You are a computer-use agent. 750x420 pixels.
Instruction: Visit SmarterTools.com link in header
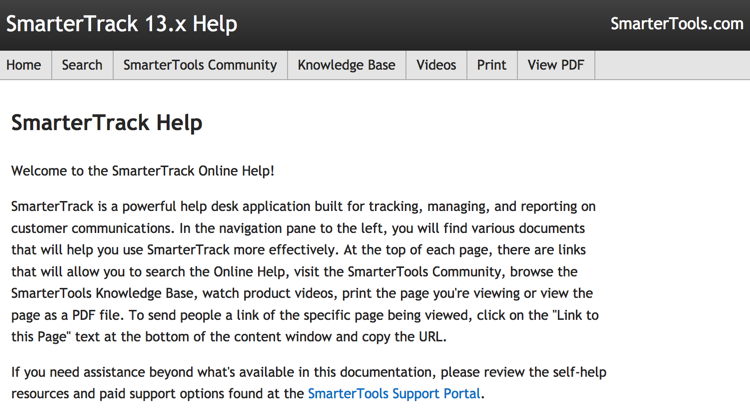[676, 24]
